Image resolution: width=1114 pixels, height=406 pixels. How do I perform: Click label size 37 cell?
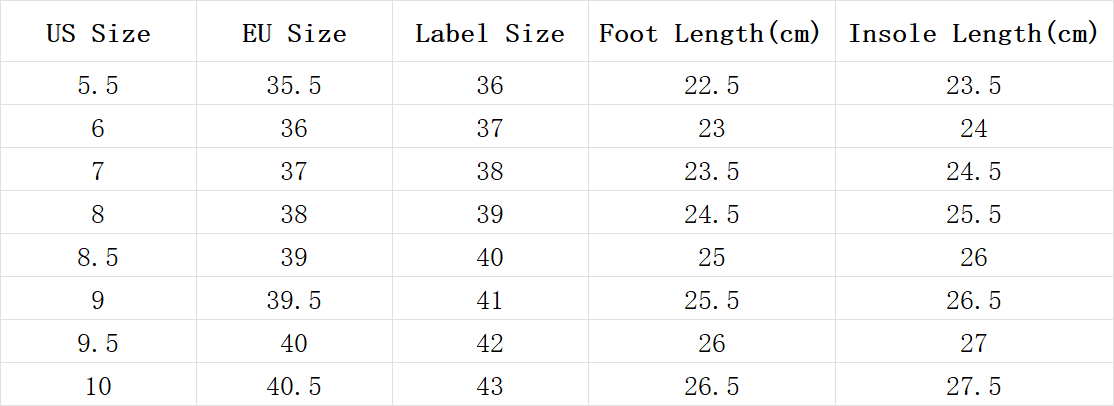click(x=490, y=127)
